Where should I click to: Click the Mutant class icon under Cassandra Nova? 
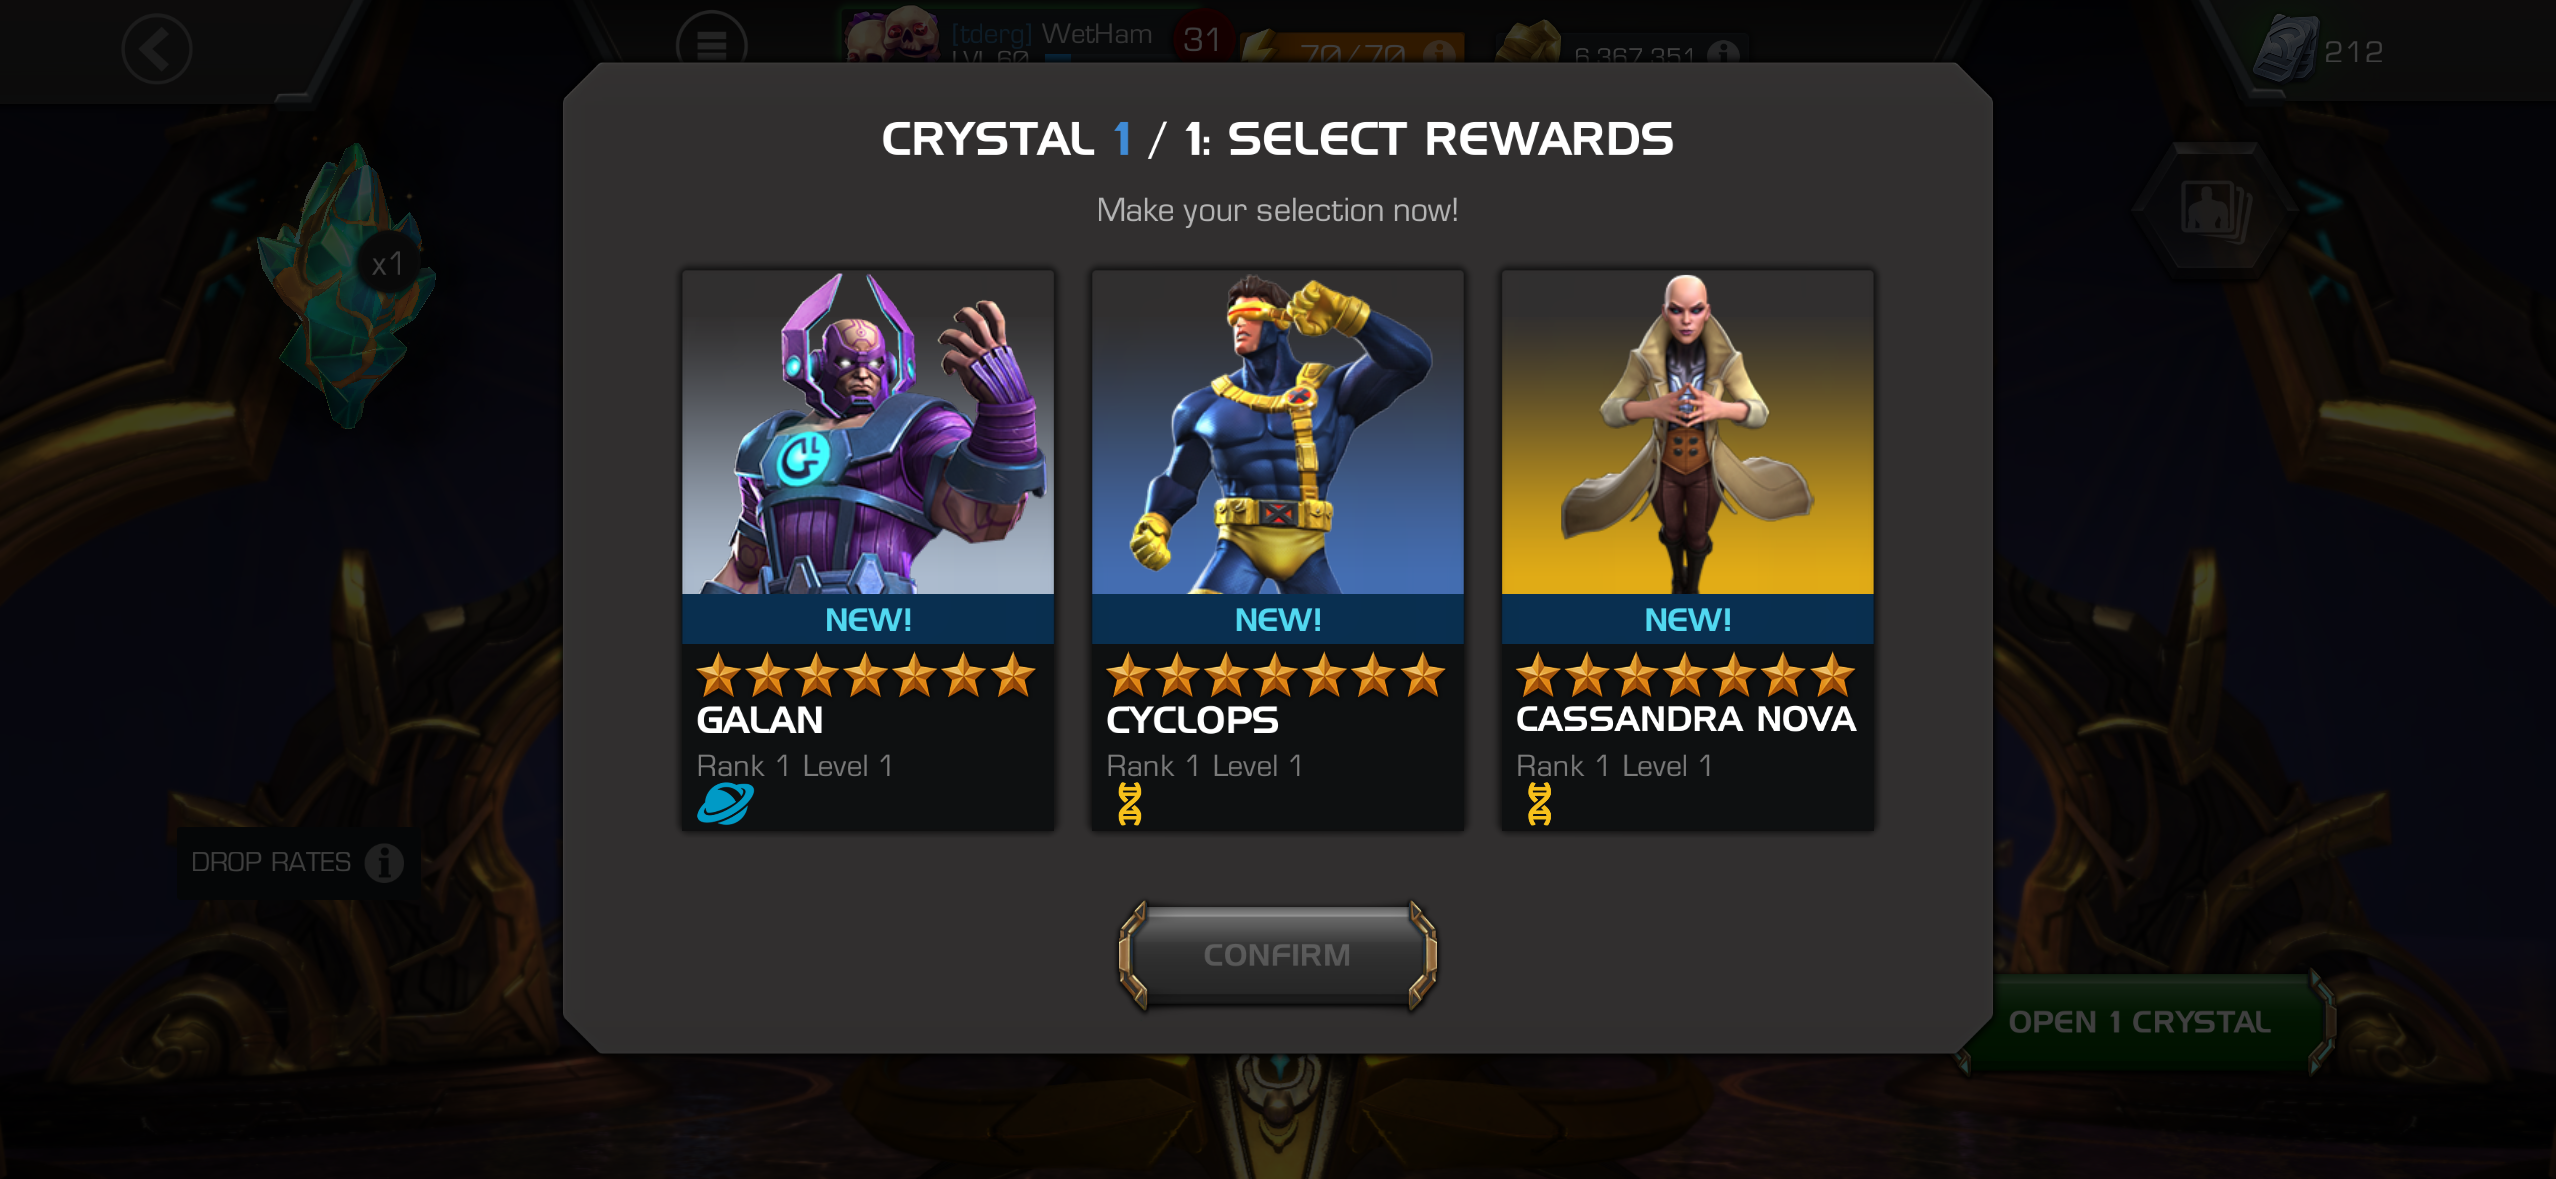click(1540, 804)
